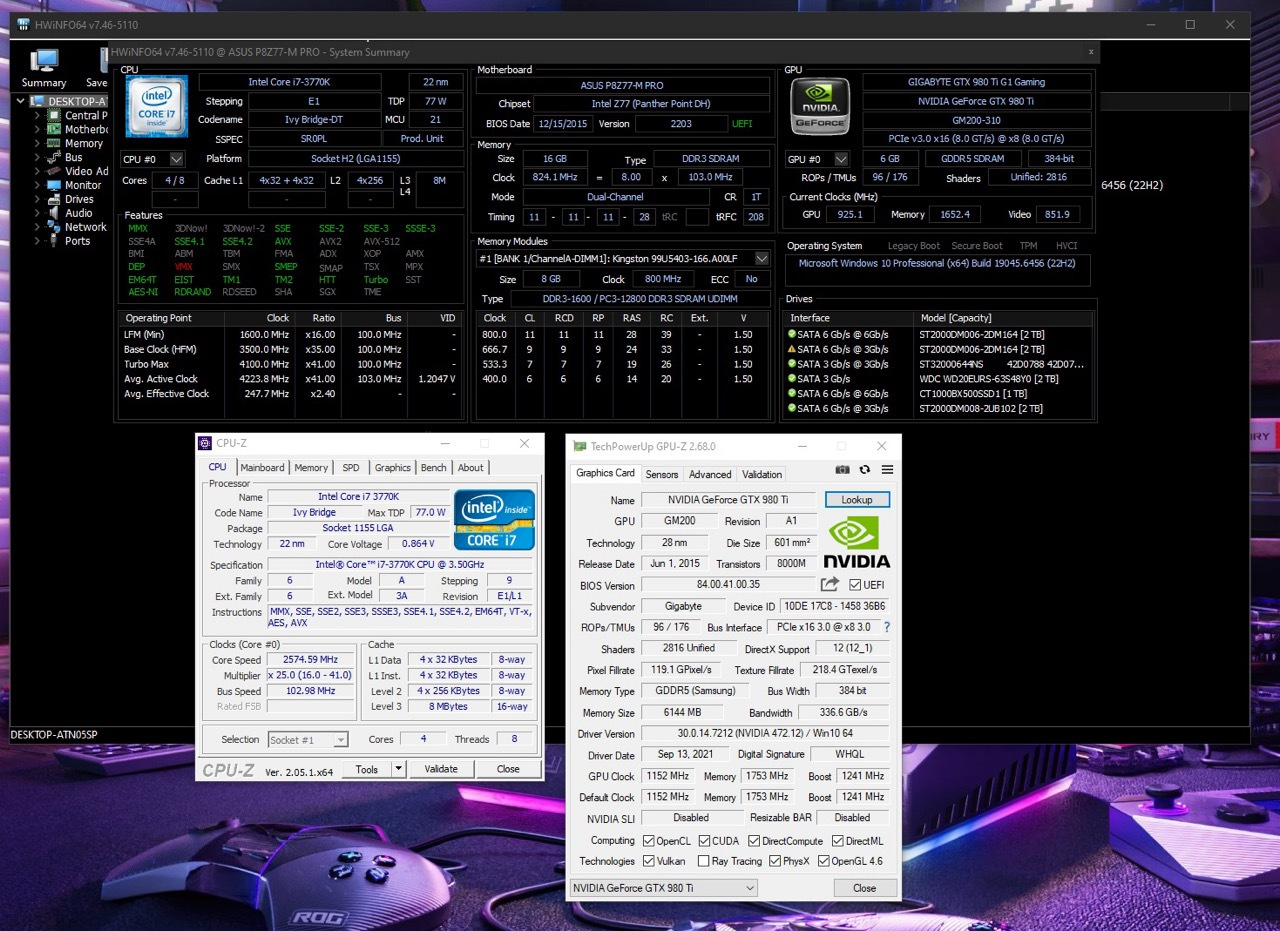1280x931 pixels.
Task: Click the Bus Interface question mark icon
Action: pyautogui.click(x=886, y=628)
